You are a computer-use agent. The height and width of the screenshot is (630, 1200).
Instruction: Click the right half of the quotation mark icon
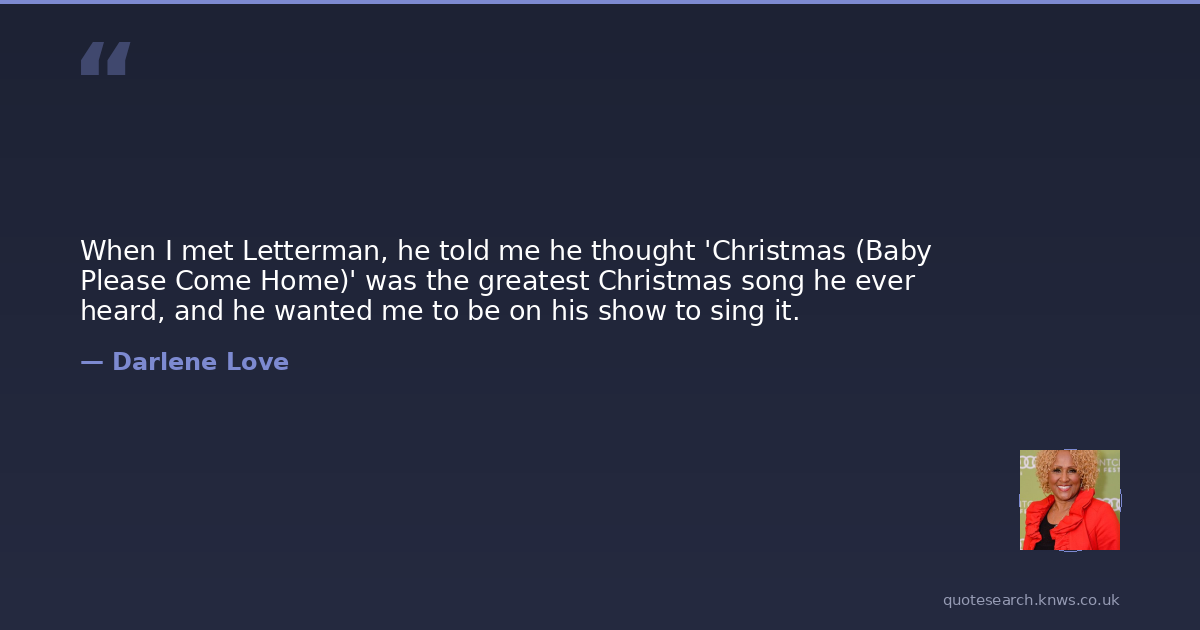pyautogui.click(x=118, y=59)
